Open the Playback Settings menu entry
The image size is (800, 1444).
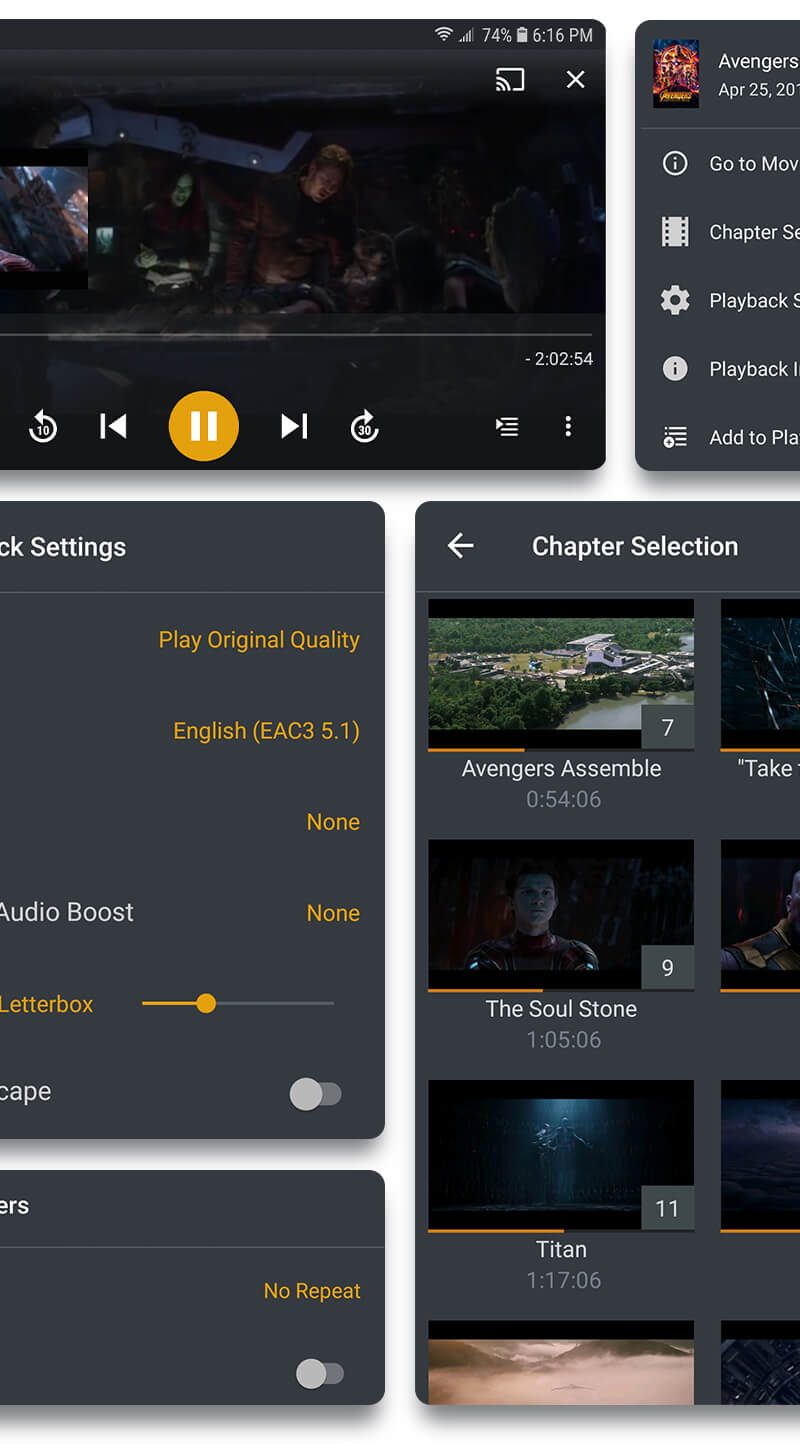pos(720,300)
